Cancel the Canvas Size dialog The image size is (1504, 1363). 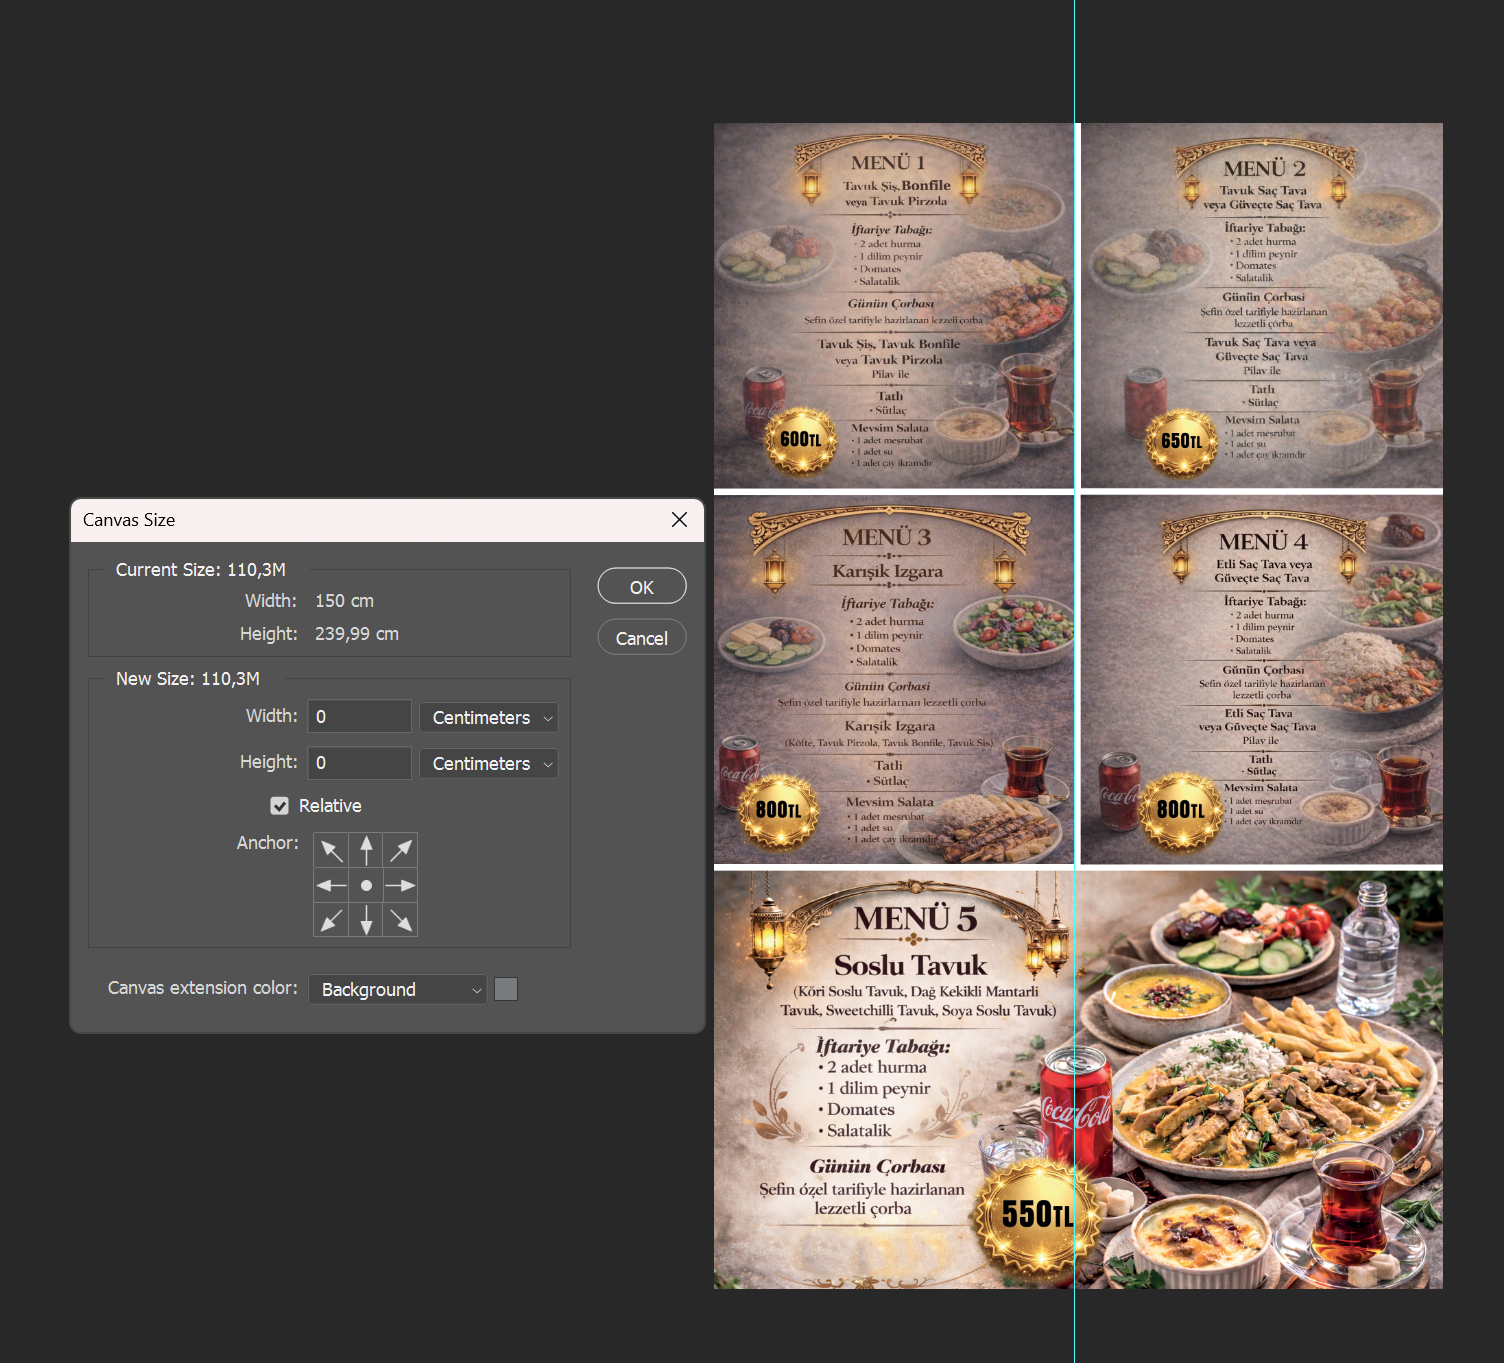click(x=641, y=638)
